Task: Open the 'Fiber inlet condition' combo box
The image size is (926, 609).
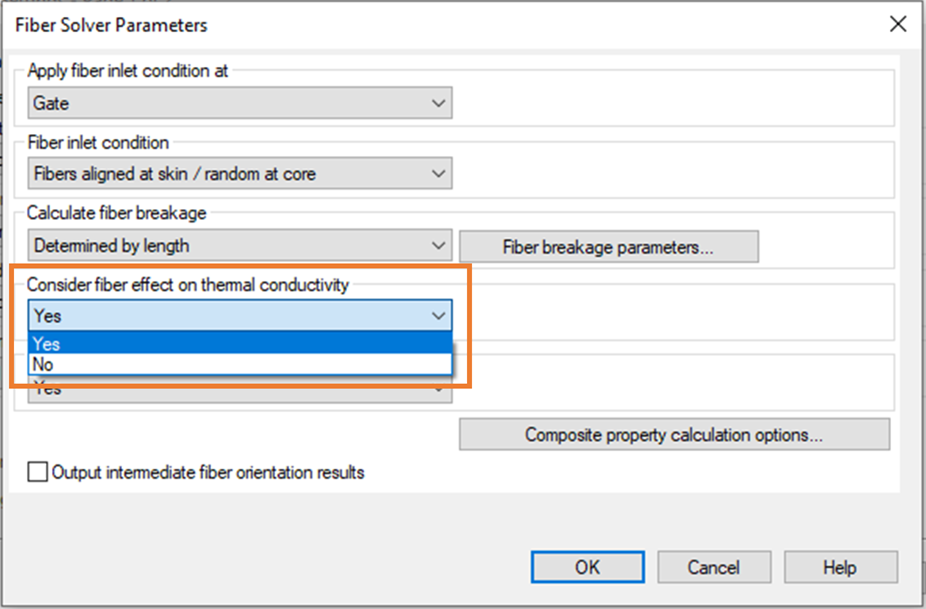Action: point(239,174)
